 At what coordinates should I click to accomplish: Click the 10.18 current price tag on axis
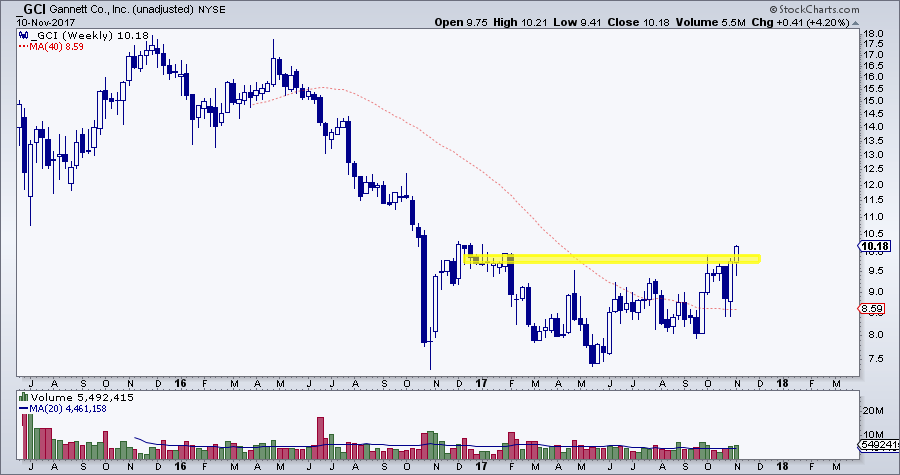click(875, 246)
